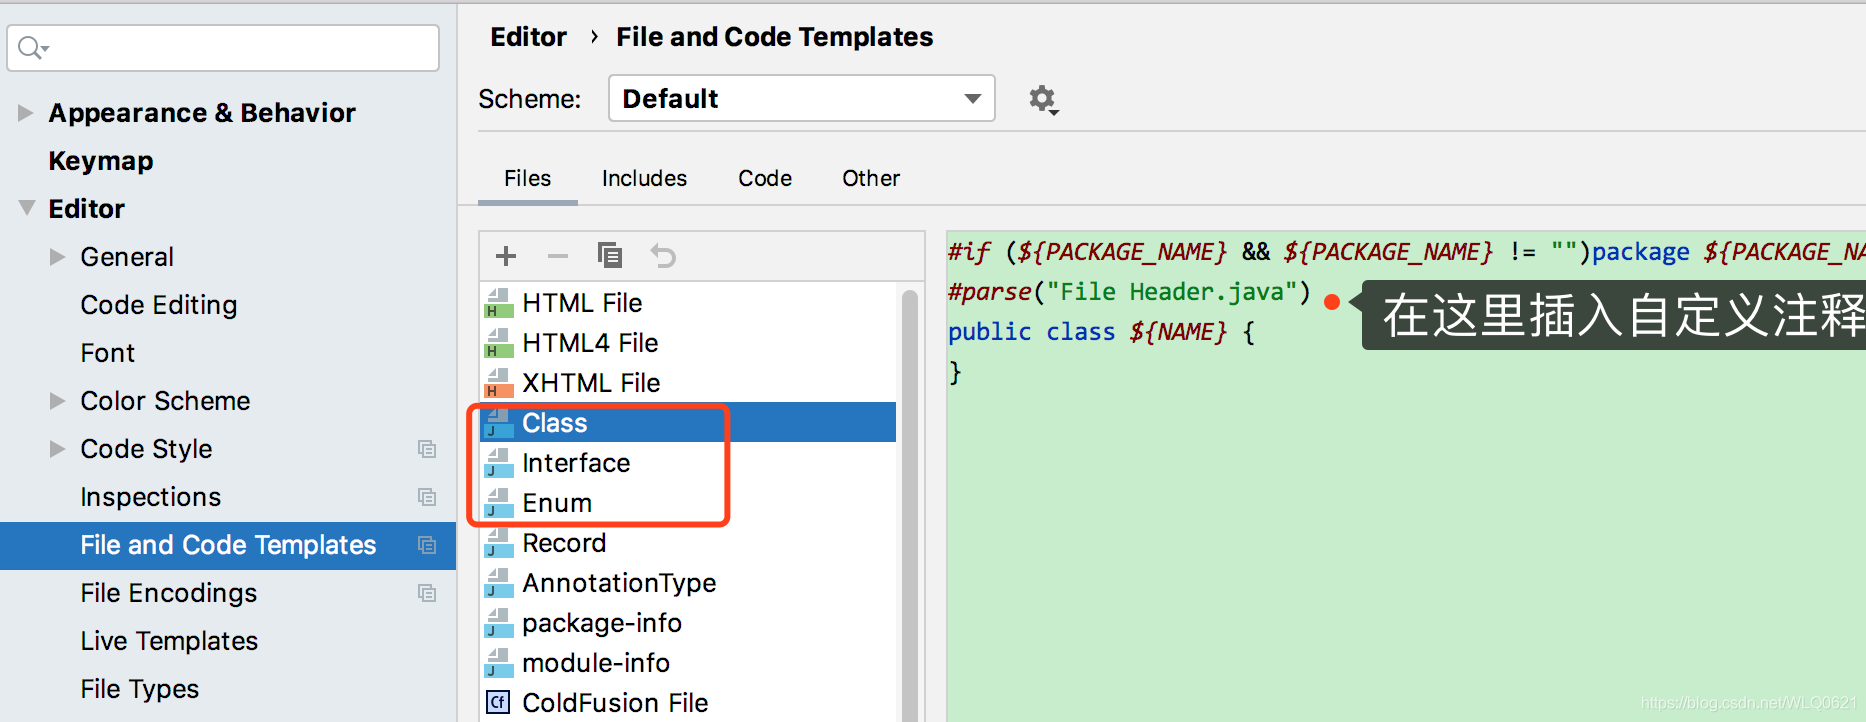
Task: Select the HTML File template row
Action: [x=688, y=303]
